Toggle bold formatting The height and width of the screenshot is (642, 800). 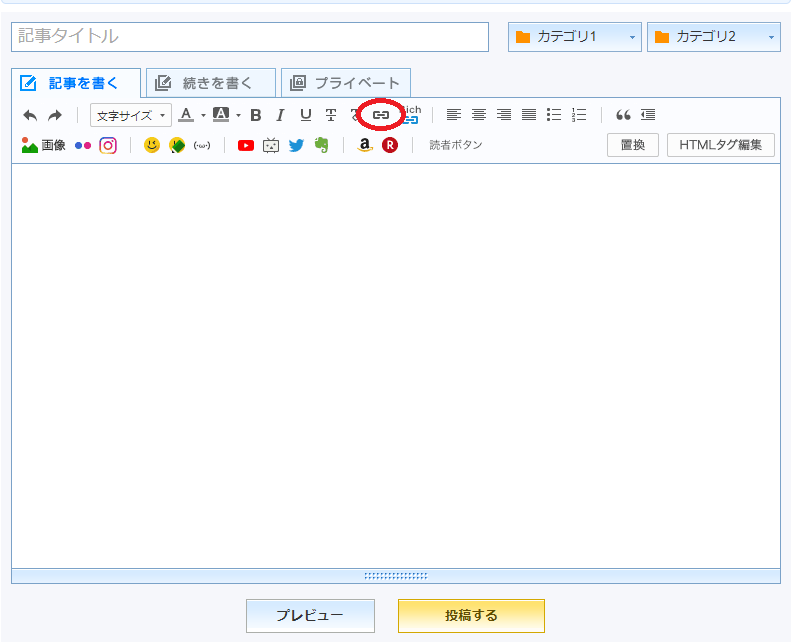(255, 115)
